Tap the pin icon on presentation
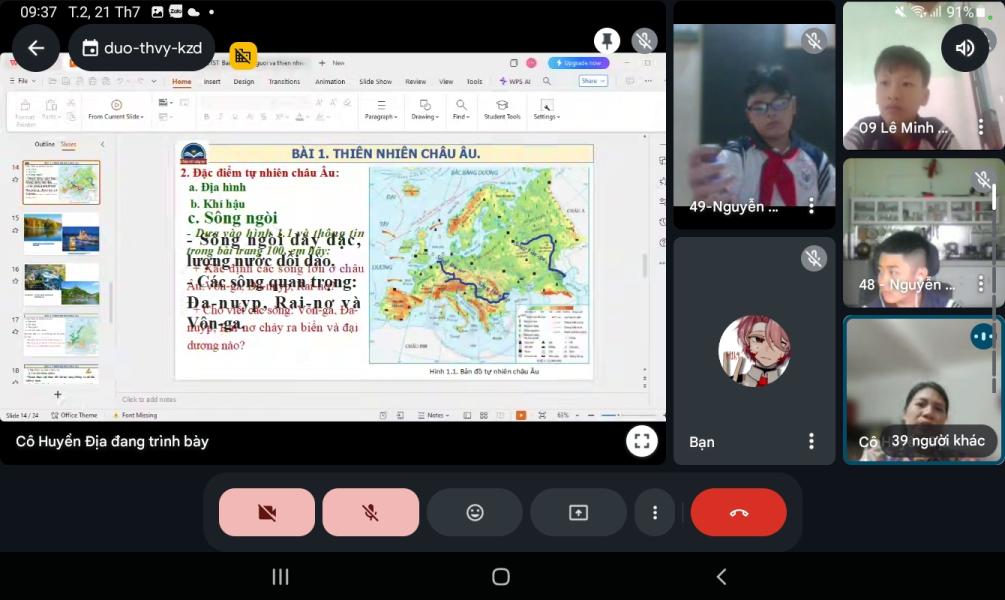Screen dimensions: 1005x600 pyautogui.click(x=606, y=41)
